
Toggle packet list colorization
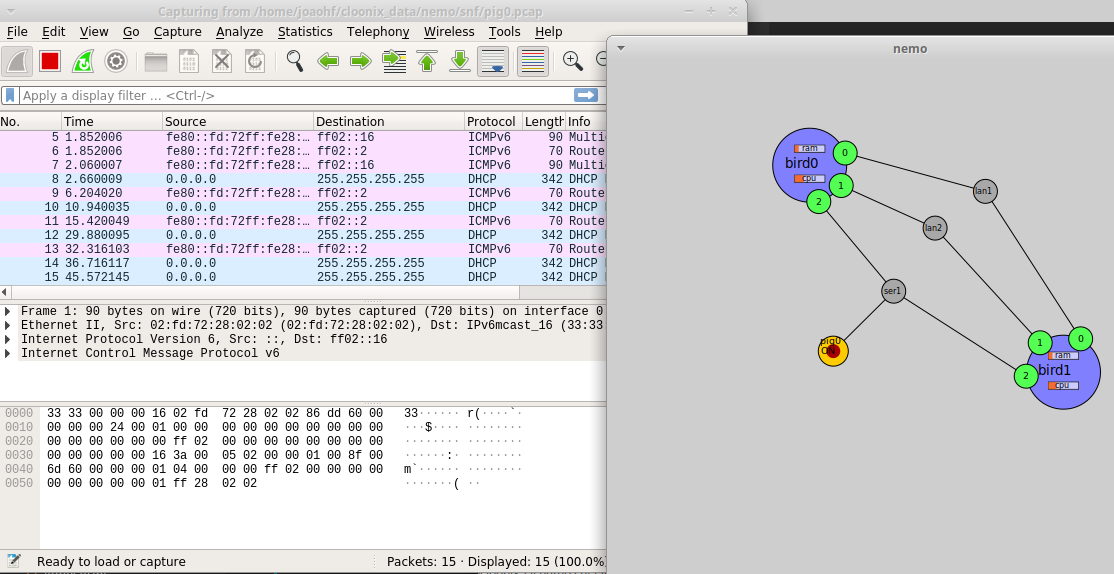point(532,61)
